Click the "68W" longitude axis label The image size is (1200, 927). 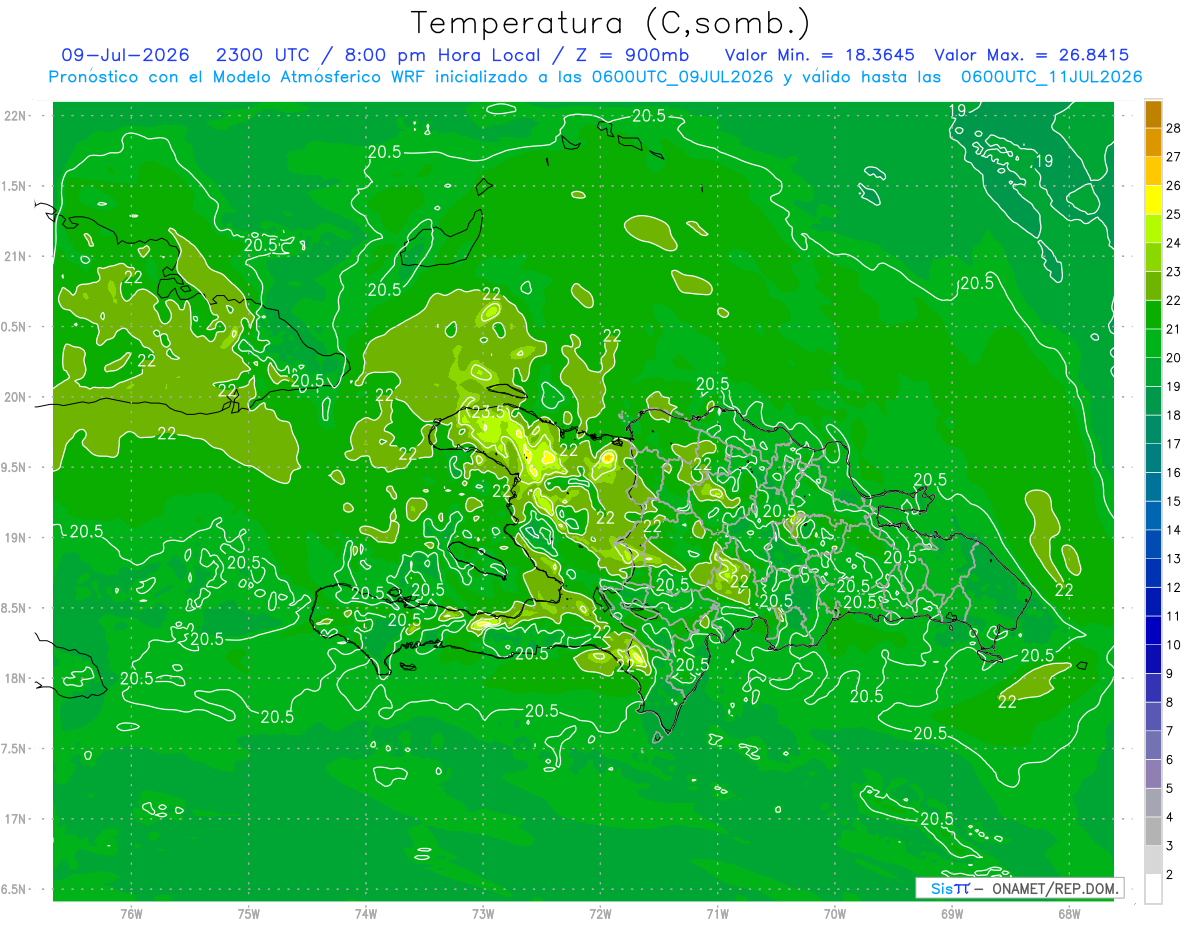(1069, 914)
